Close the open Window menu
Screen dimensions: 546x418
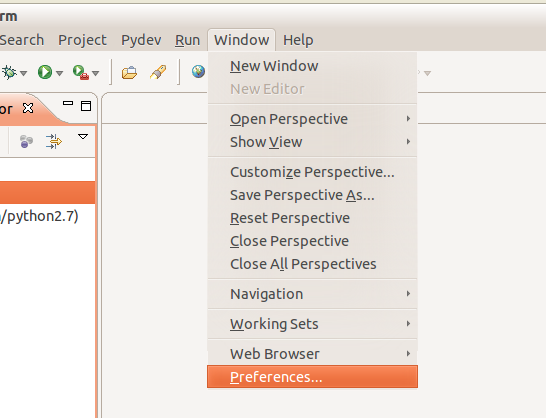tap(242, 40)
